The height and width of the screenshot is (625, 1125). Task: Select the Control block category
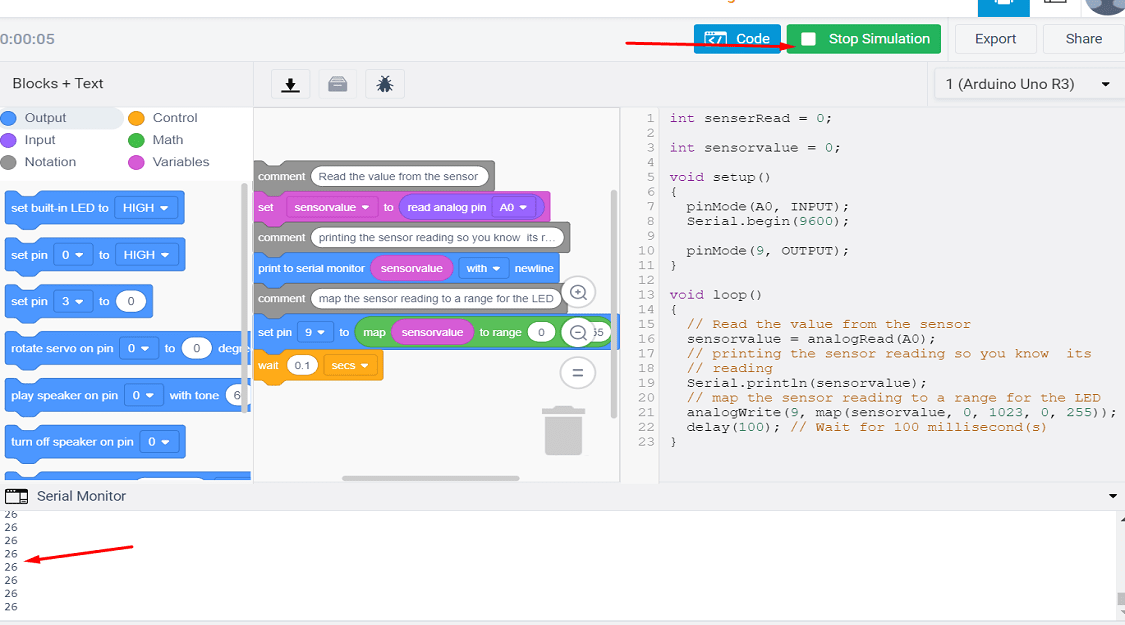pos(174,118)
